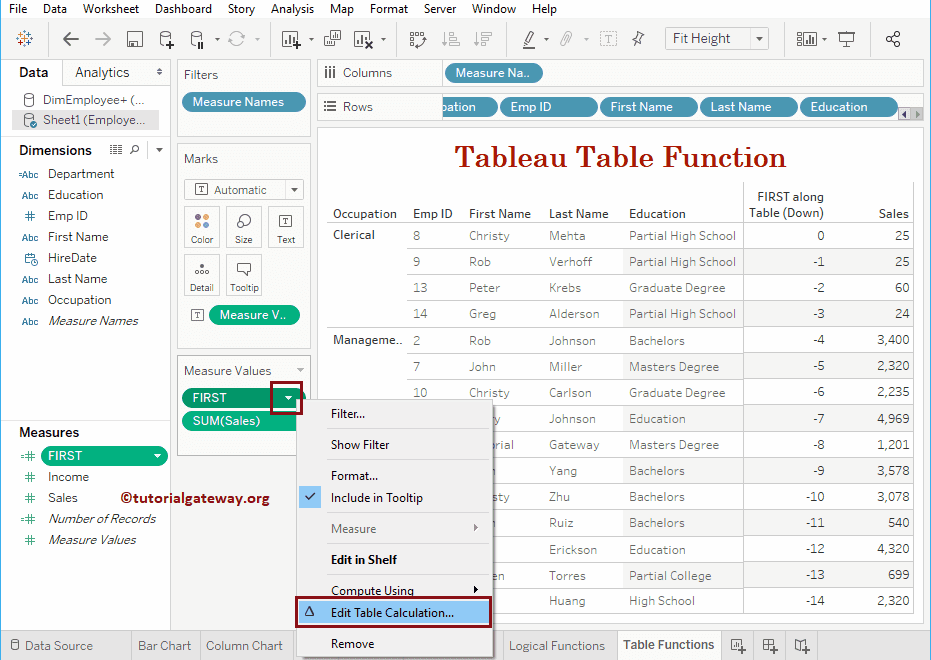Open the Color property in the Marks card
The height and width of the screenshot is (660, 931).
pos(202,227)
